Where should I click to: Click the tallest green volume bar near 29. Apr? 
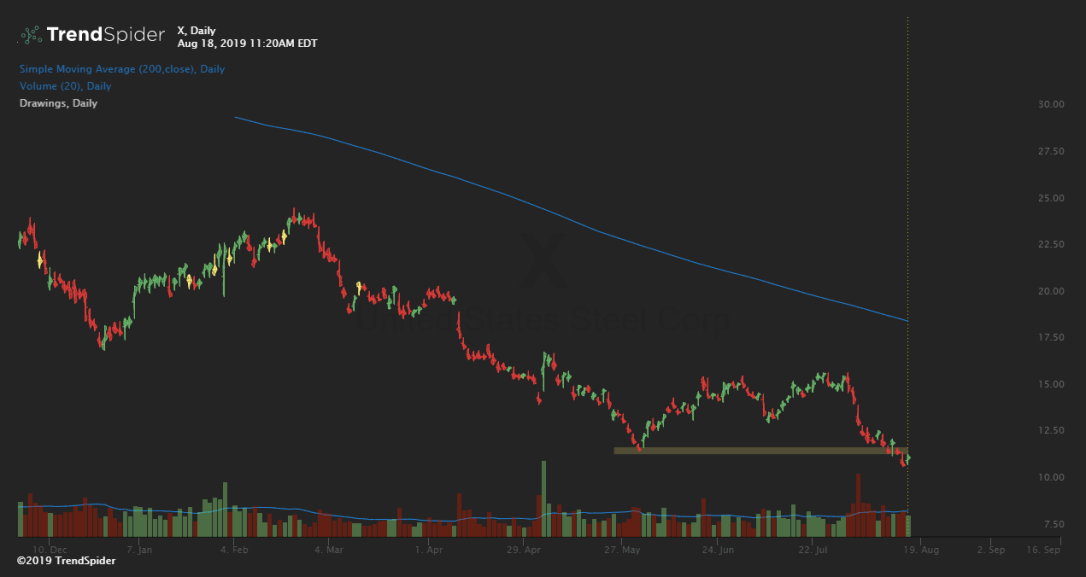point(544,500)
